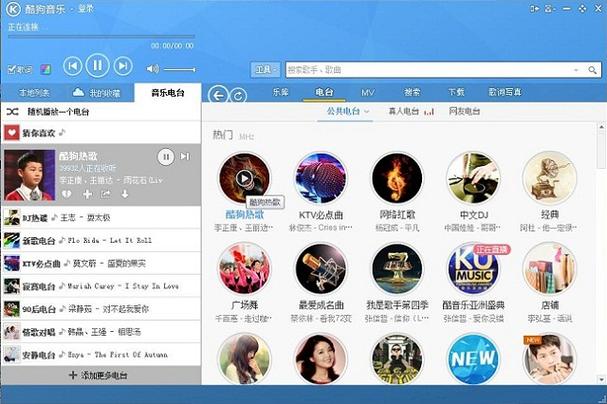
Task: Click the first title bar mode icon
Action: click(535, 9)
